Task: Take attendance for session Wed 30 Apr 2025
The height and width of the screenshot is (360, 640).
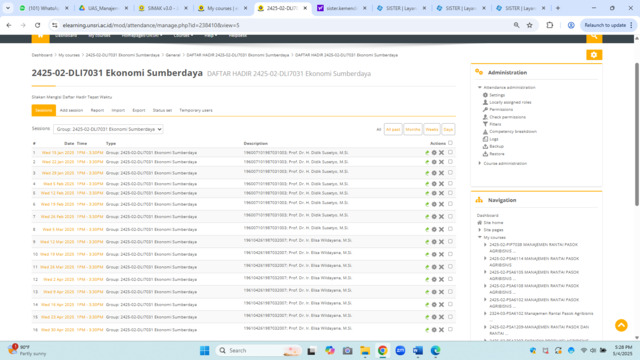Action: pos(427,330)
